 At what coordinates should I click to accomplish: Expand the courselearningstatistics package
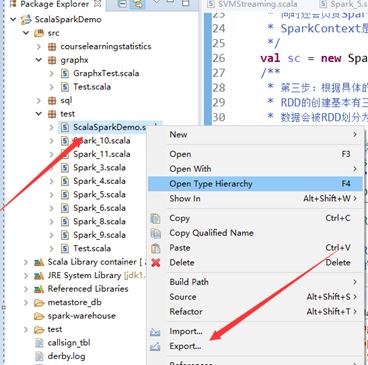tap(39, 46)
